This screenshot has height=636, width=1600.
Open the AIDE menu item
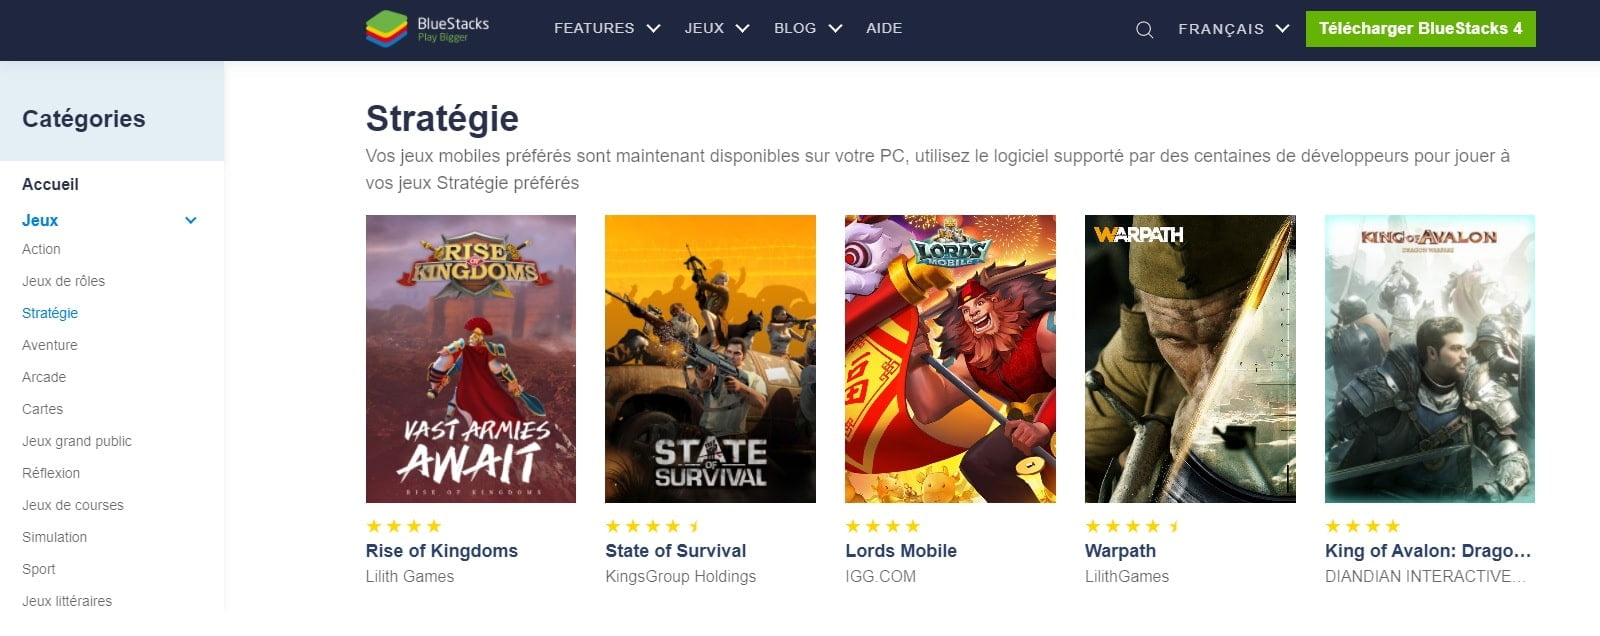pos(884,28)
